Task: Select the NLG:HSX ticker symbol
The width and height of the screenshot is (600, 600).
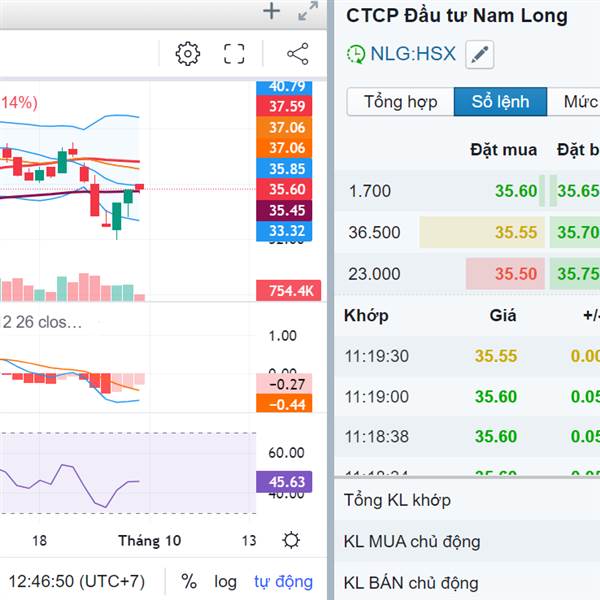Action: pyautogui.click(x=413, y=54)
